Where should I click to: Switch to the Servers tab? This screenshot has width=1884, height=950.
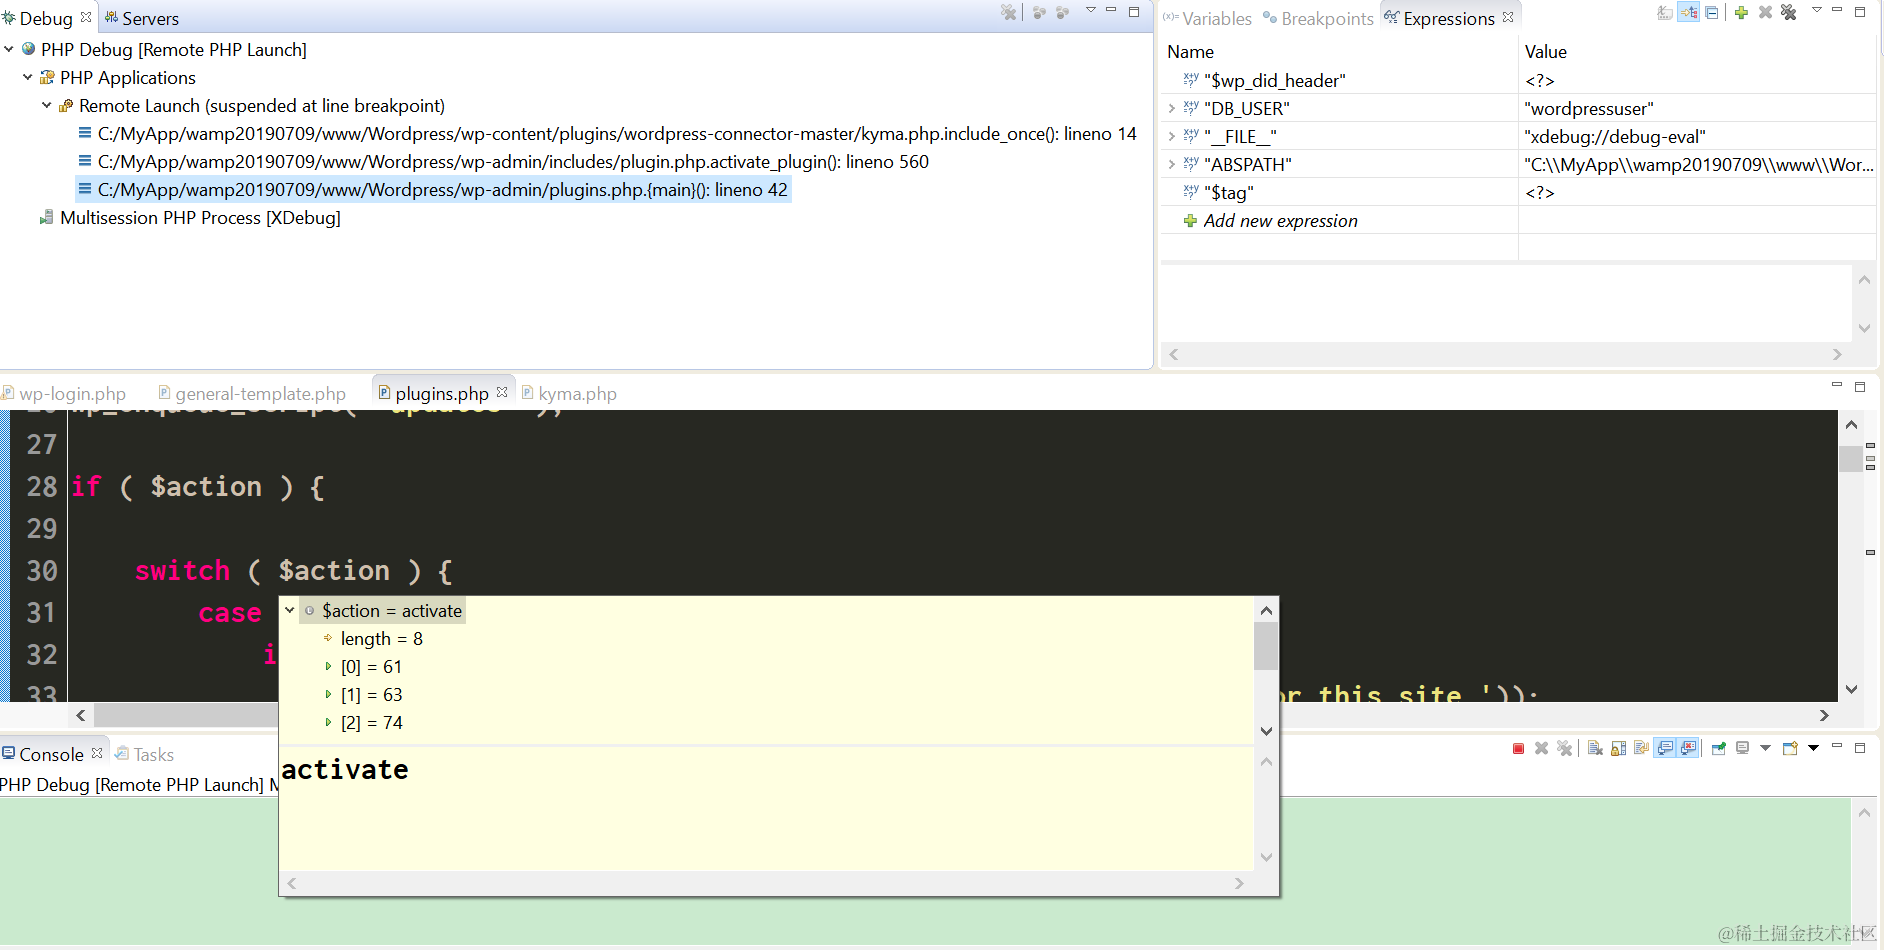tap(142, 18)
